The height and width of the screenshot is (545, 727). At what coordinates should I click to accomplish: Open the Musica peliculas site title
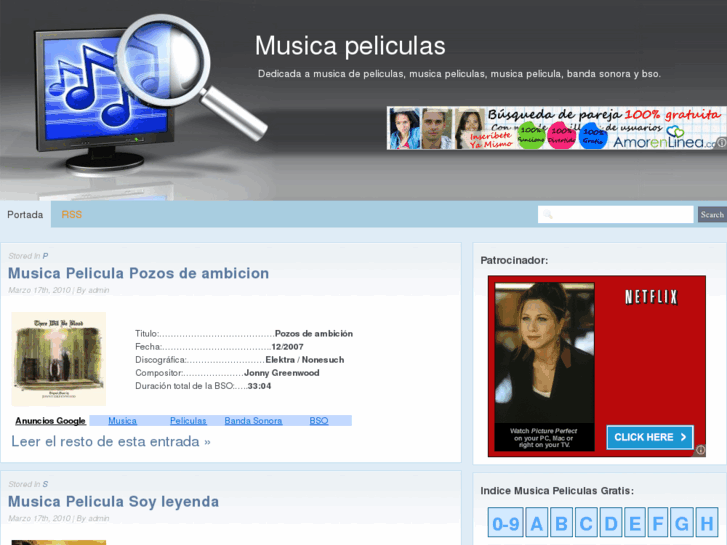[x=350, y=46]
